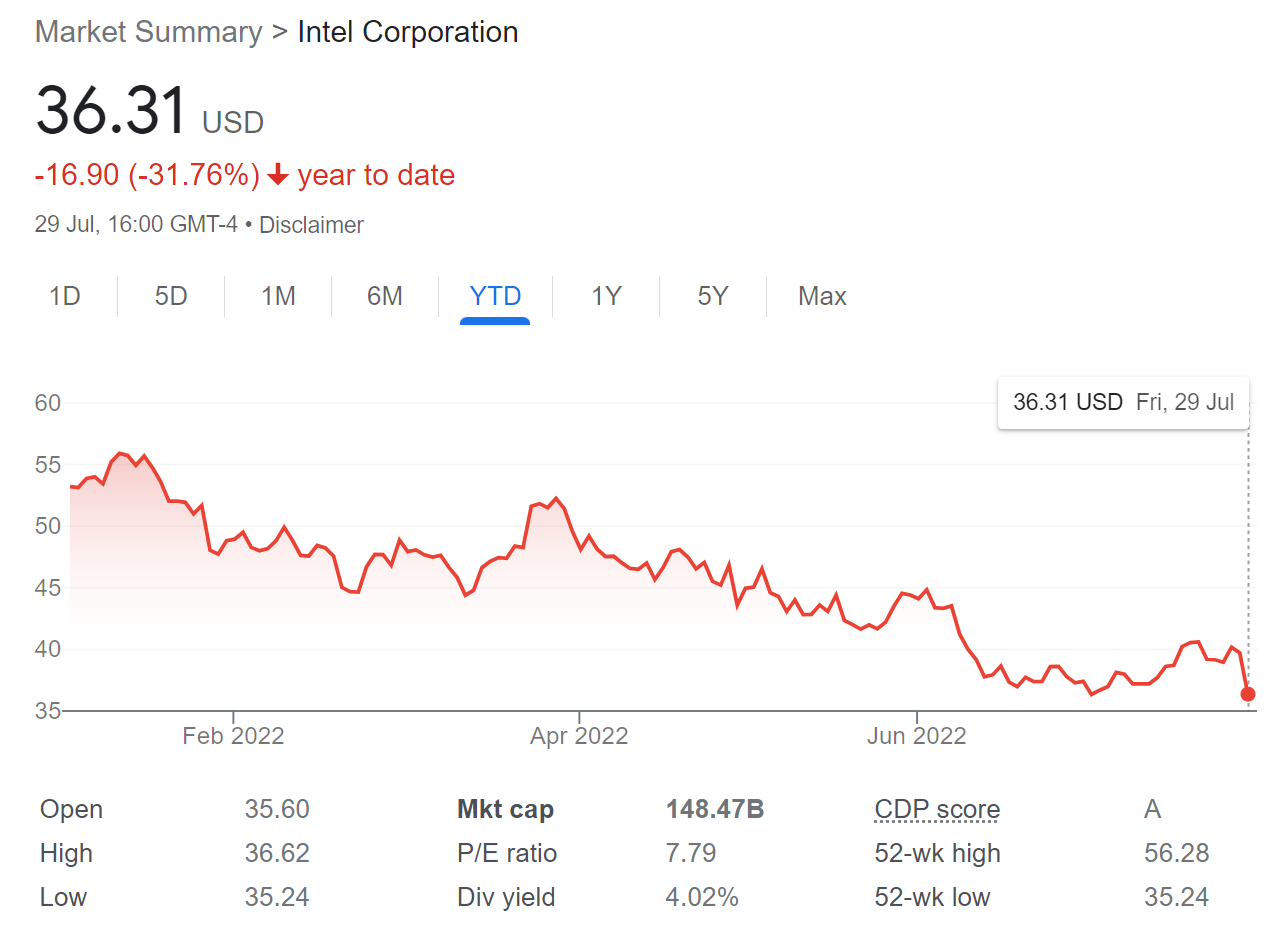Click the Mkt cap label
The height and width of the screenshot is (933, 1285).
505,810
